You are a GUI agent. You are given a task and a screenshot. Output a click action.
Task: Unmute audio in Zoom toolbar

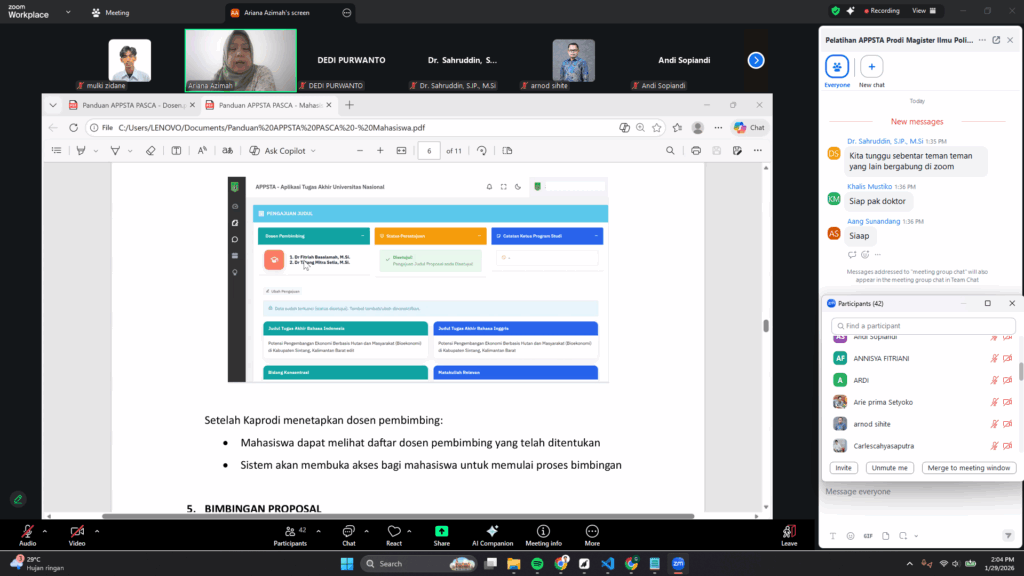27,531
